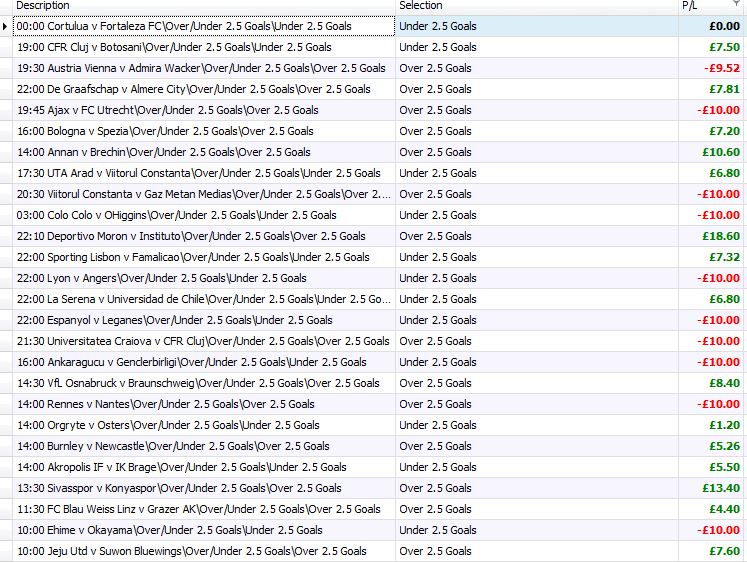Select FC Blau Weiss Linz v Grazer AK description
Image resolution: width=747 pixels, height=562 pixels.
204,509
